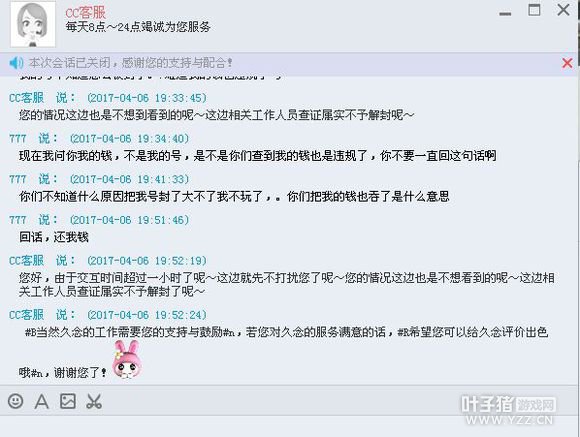Click the 777 sender name at 19:34:40
Viewport: 580px width, 437px height.
click(18, 138)
